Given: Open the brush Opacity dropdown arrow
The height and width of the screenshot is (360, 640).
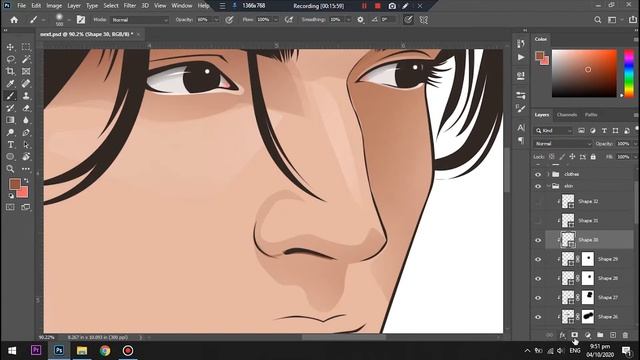Looking at the screenshot, I should point(216,20).
